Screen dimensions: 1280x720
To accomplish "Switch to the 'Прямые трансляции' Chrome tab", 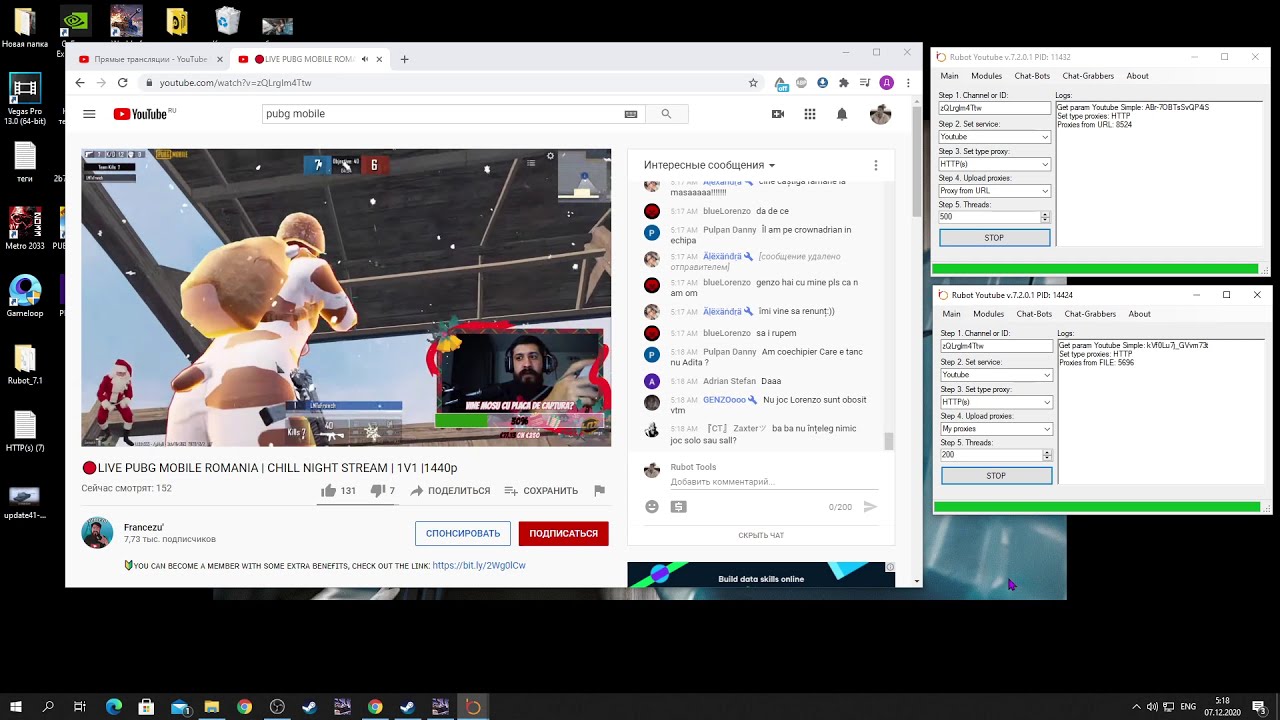I will [150, 59].
